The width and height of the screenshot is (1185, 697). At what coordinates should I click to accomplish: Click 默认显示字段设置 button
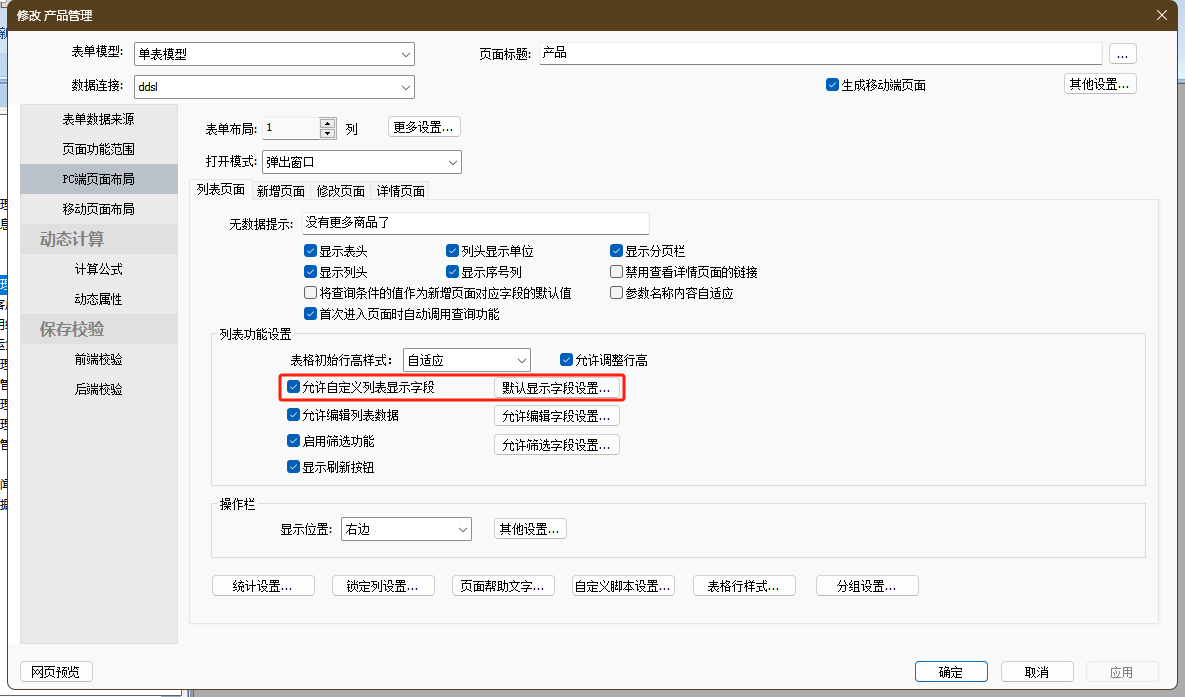pyautogui.click(x=556, y=388)
